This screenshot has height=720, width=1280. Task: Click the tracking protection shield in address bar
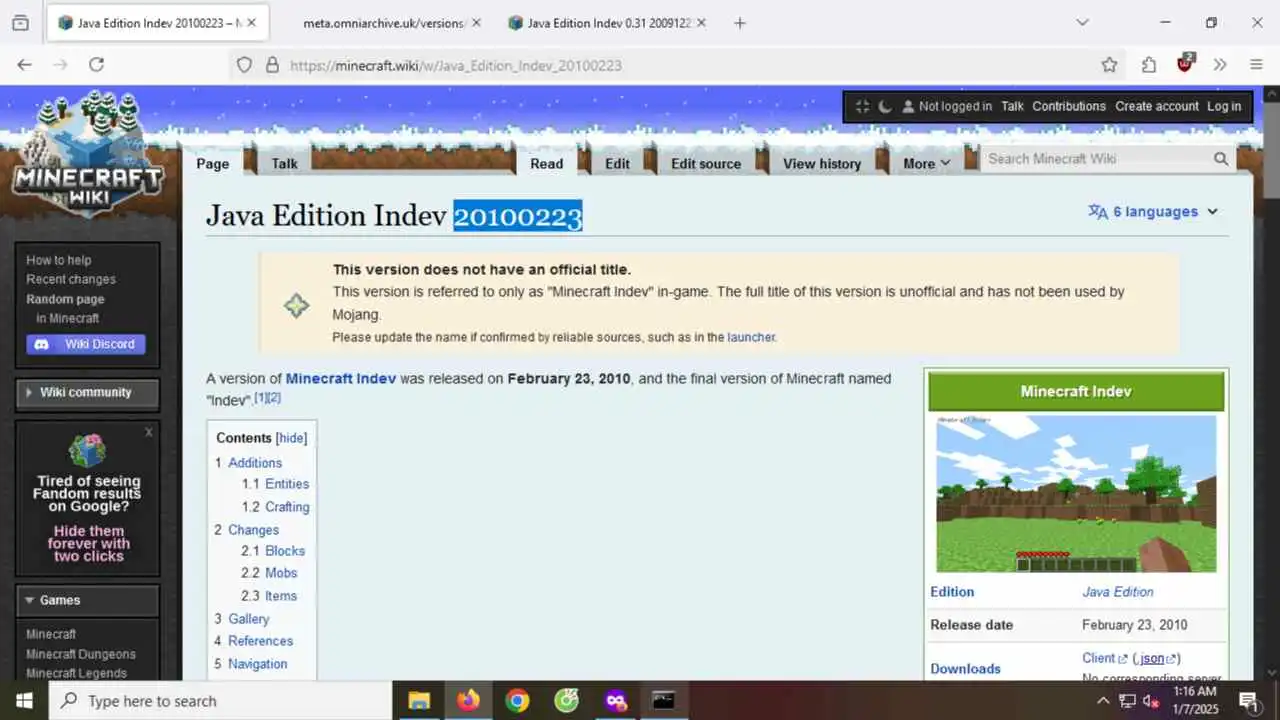244,65
